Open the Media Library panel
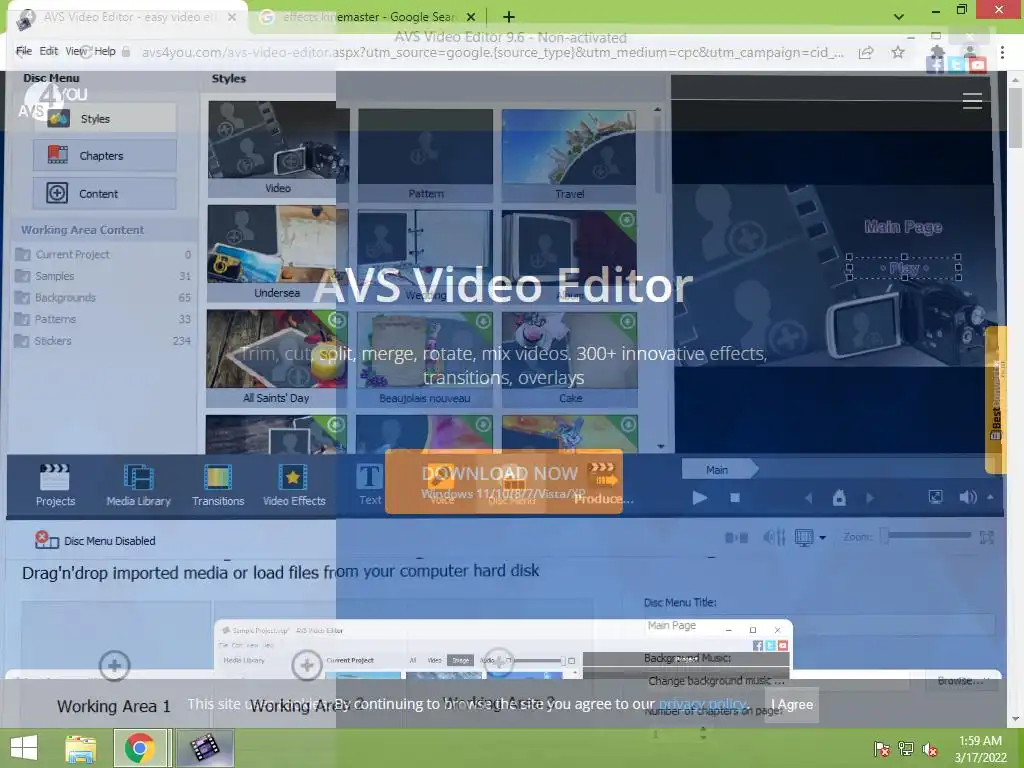Viewport: 1024px width, 768px height. click(138, 485)
